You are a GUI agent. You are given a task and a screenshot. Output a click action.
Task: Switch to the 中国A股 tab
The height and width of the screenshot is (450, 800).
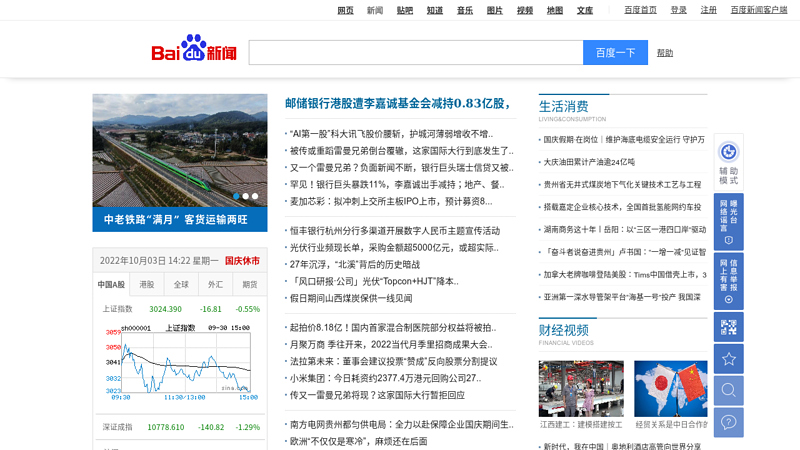point(111,285)
